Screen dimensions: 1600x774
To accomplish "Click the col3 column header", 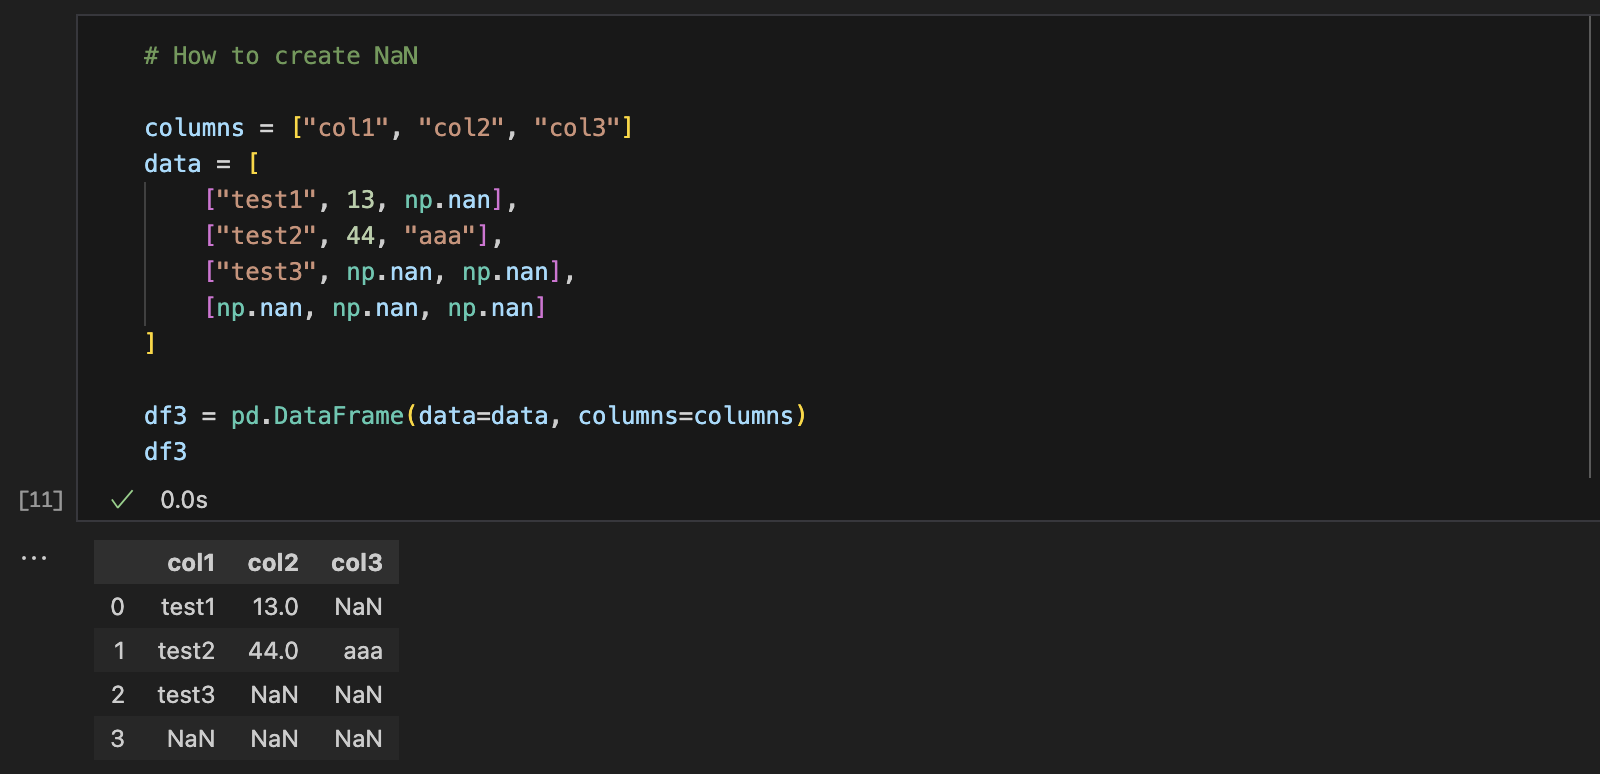I will click(x=357, y=563).
